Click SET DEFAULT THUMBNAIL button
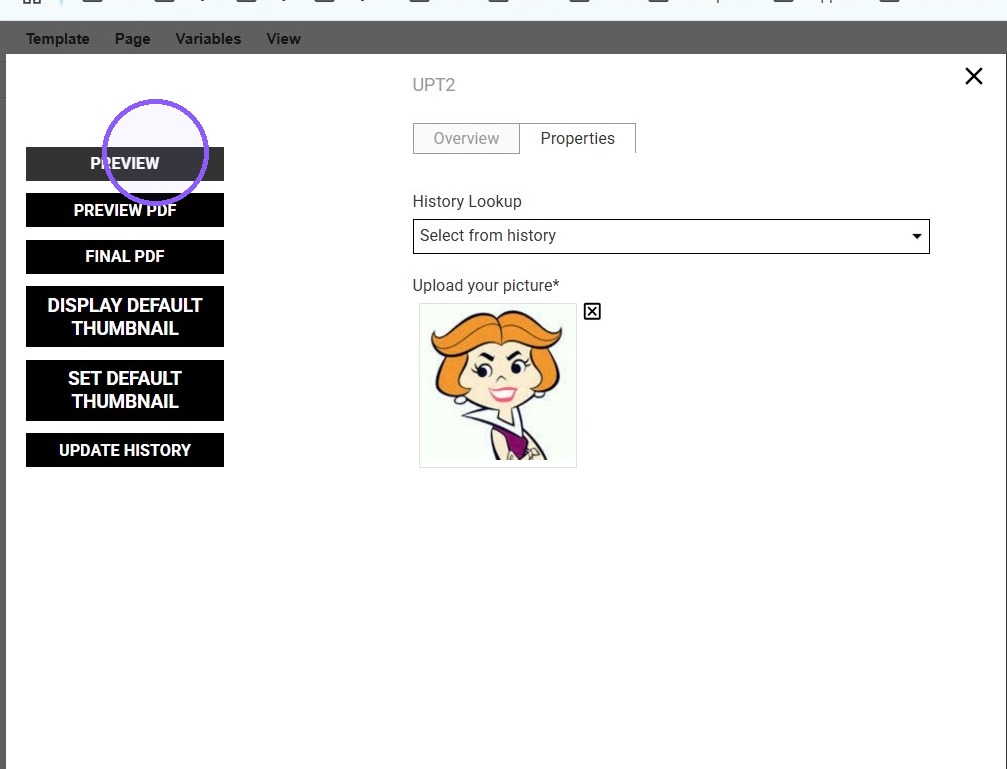The image size is (1007, 769). (125, 390)
